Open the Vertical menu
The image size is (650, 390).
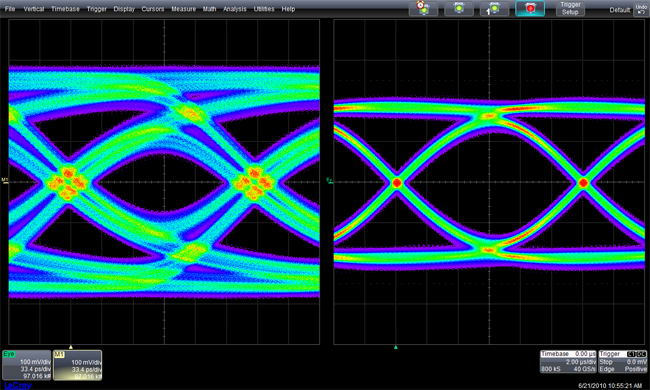point(34,9)
